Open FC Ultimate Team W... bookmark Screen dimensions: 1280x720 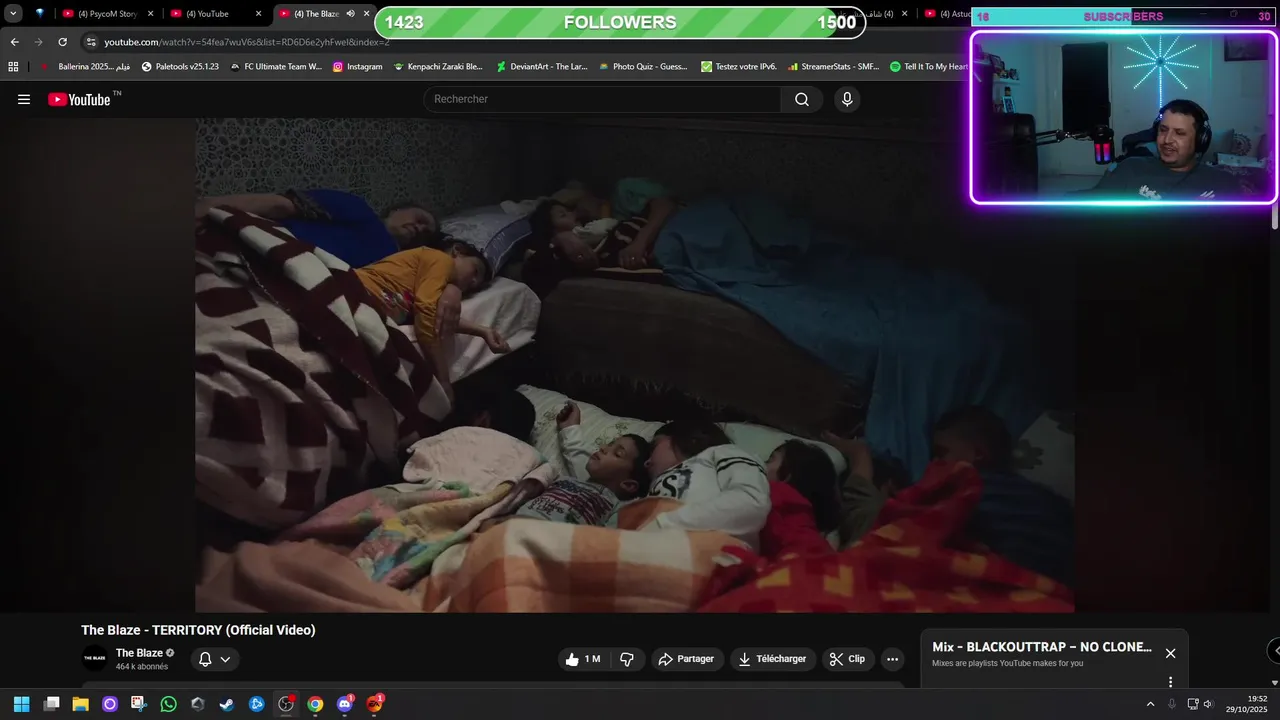point(276,67)
